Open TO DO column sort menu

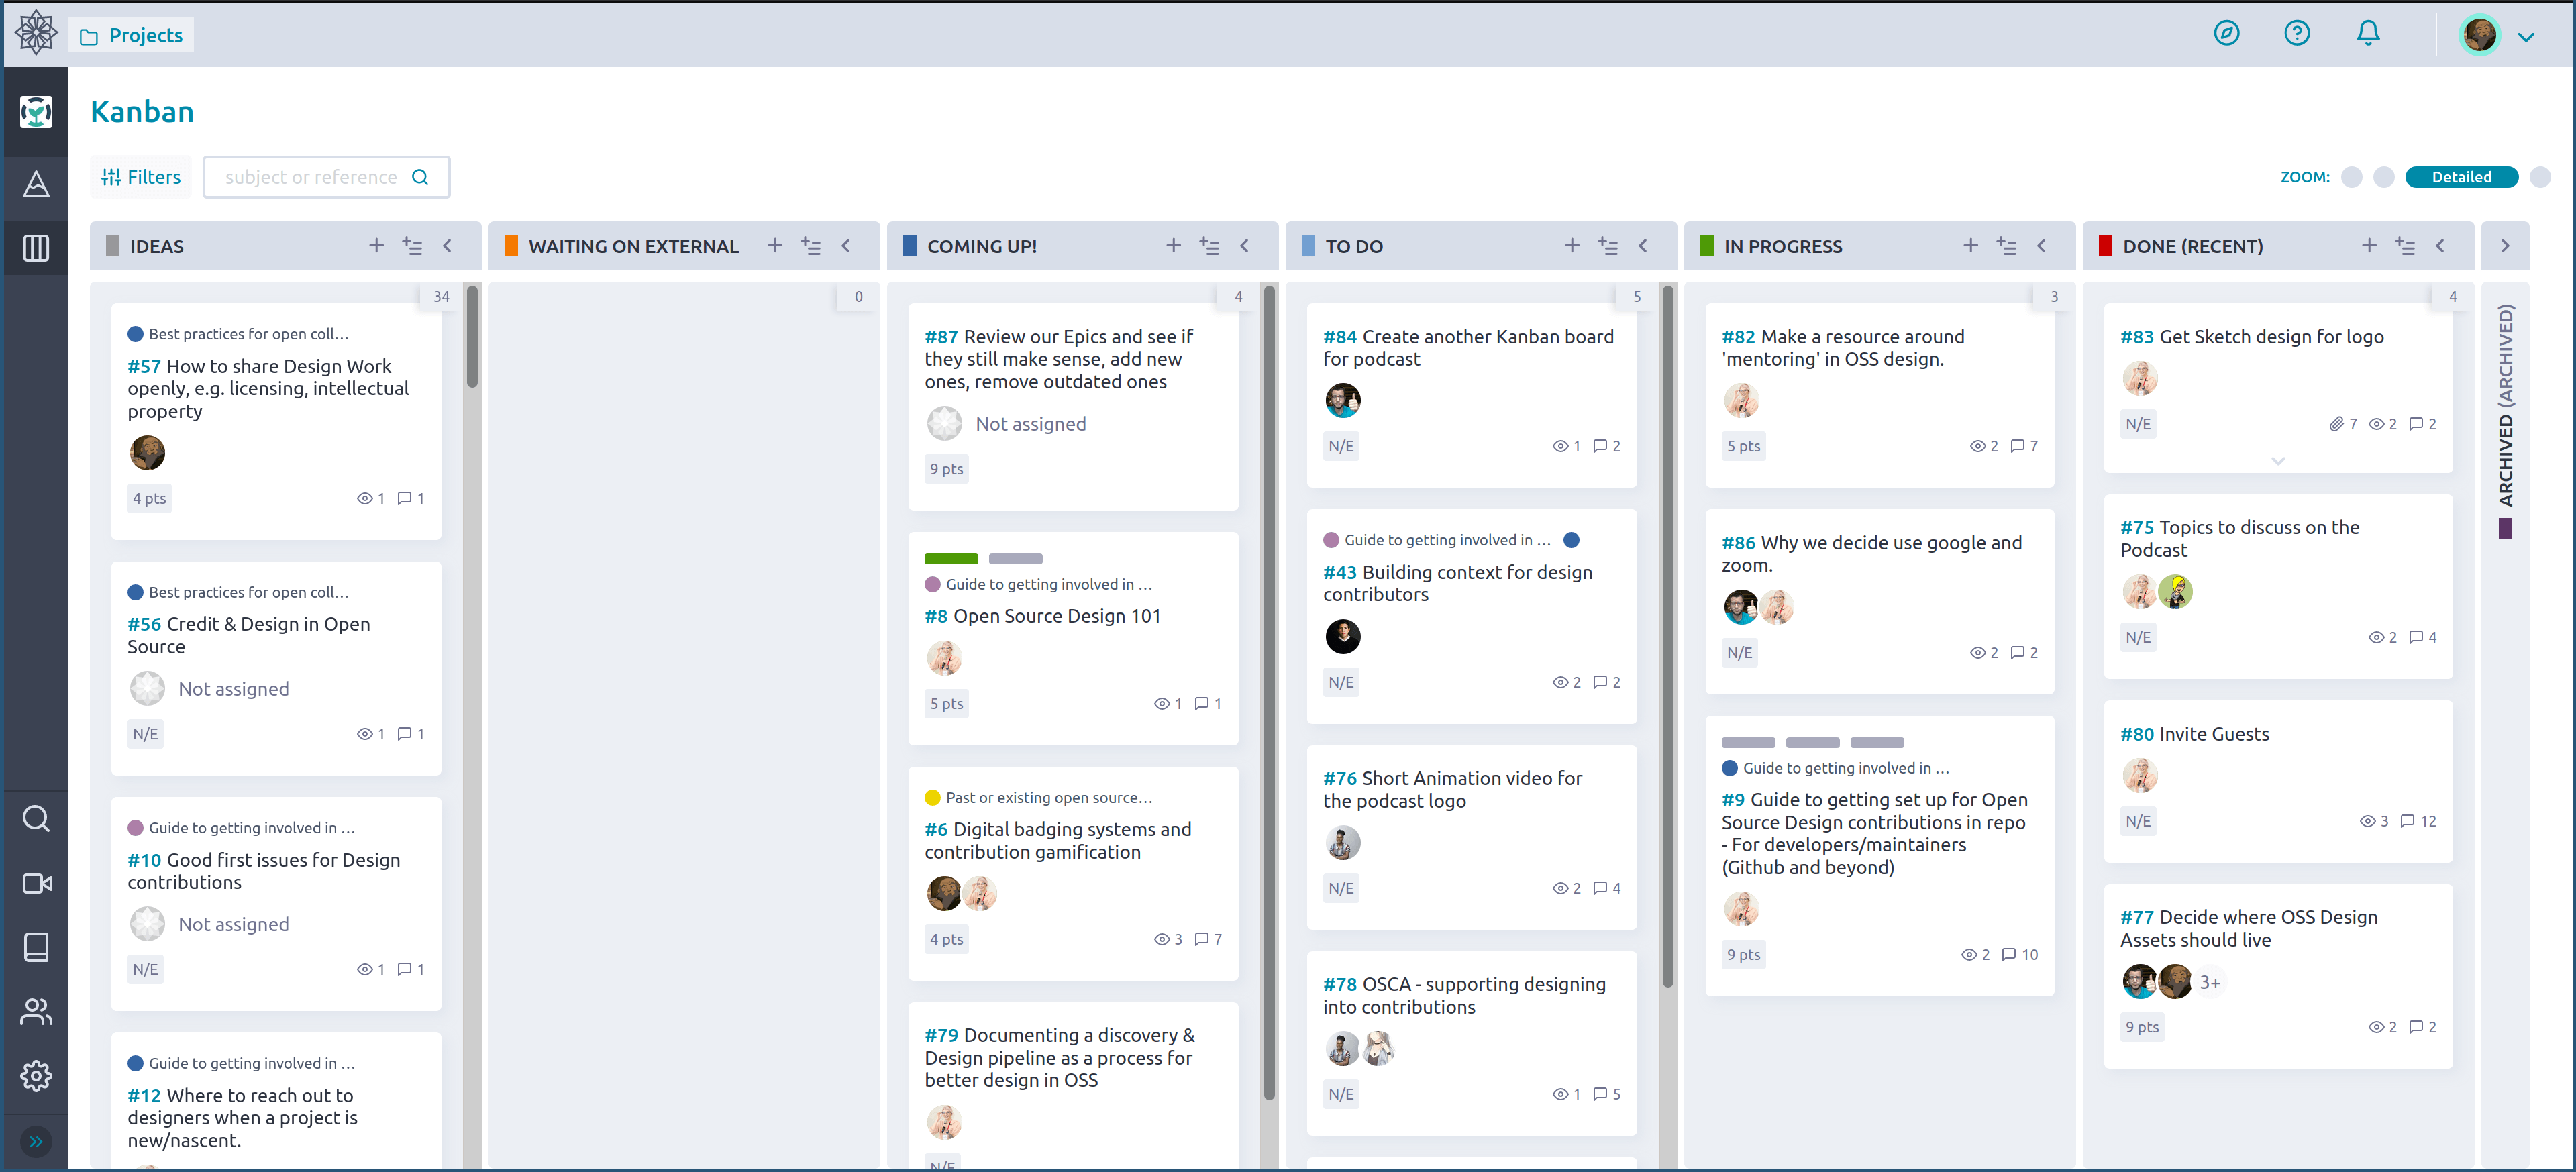coord(1606,245)
